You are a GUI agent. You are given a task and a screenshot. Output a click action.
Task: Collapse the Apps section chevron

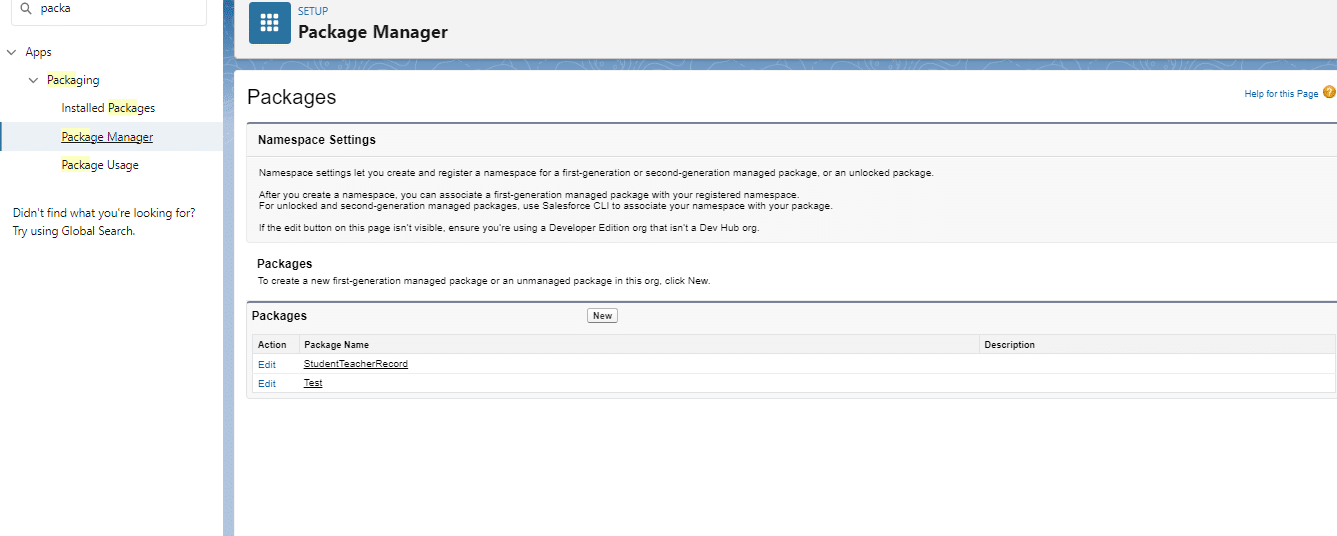[x=11, y=52]
